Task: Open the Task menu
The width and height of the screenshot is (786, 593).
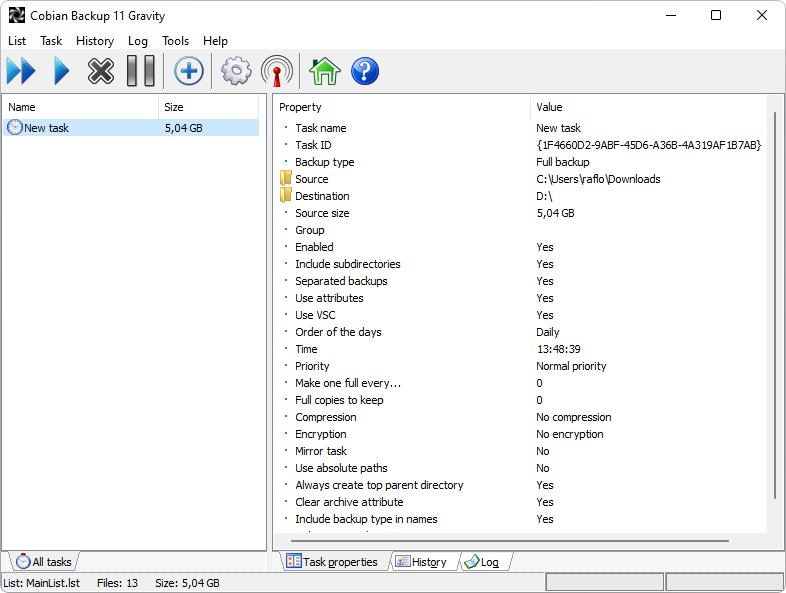Action: [51, 41]
